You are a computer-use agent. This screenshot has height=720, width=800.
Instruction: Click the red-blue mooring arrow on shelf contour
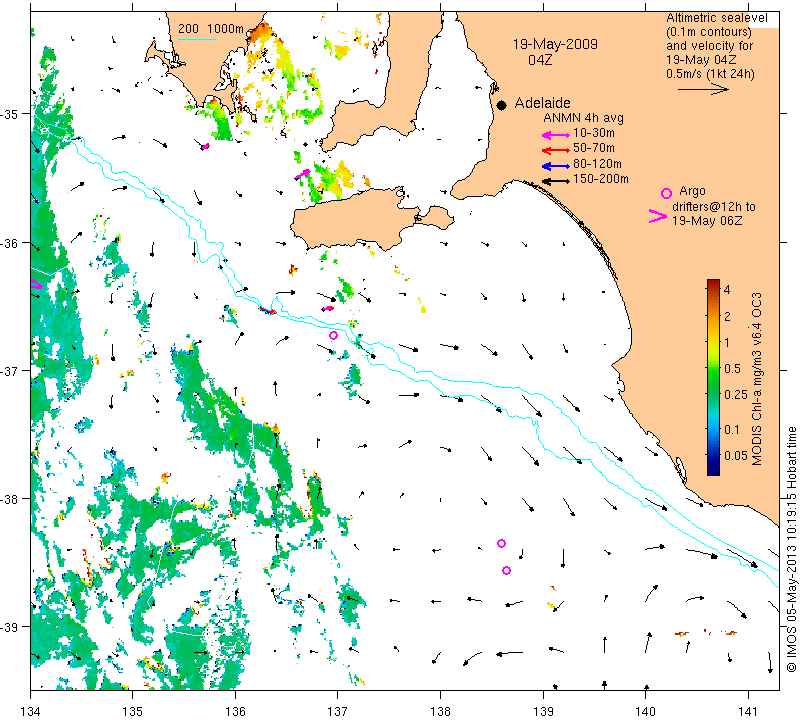[x=267, y=310]
